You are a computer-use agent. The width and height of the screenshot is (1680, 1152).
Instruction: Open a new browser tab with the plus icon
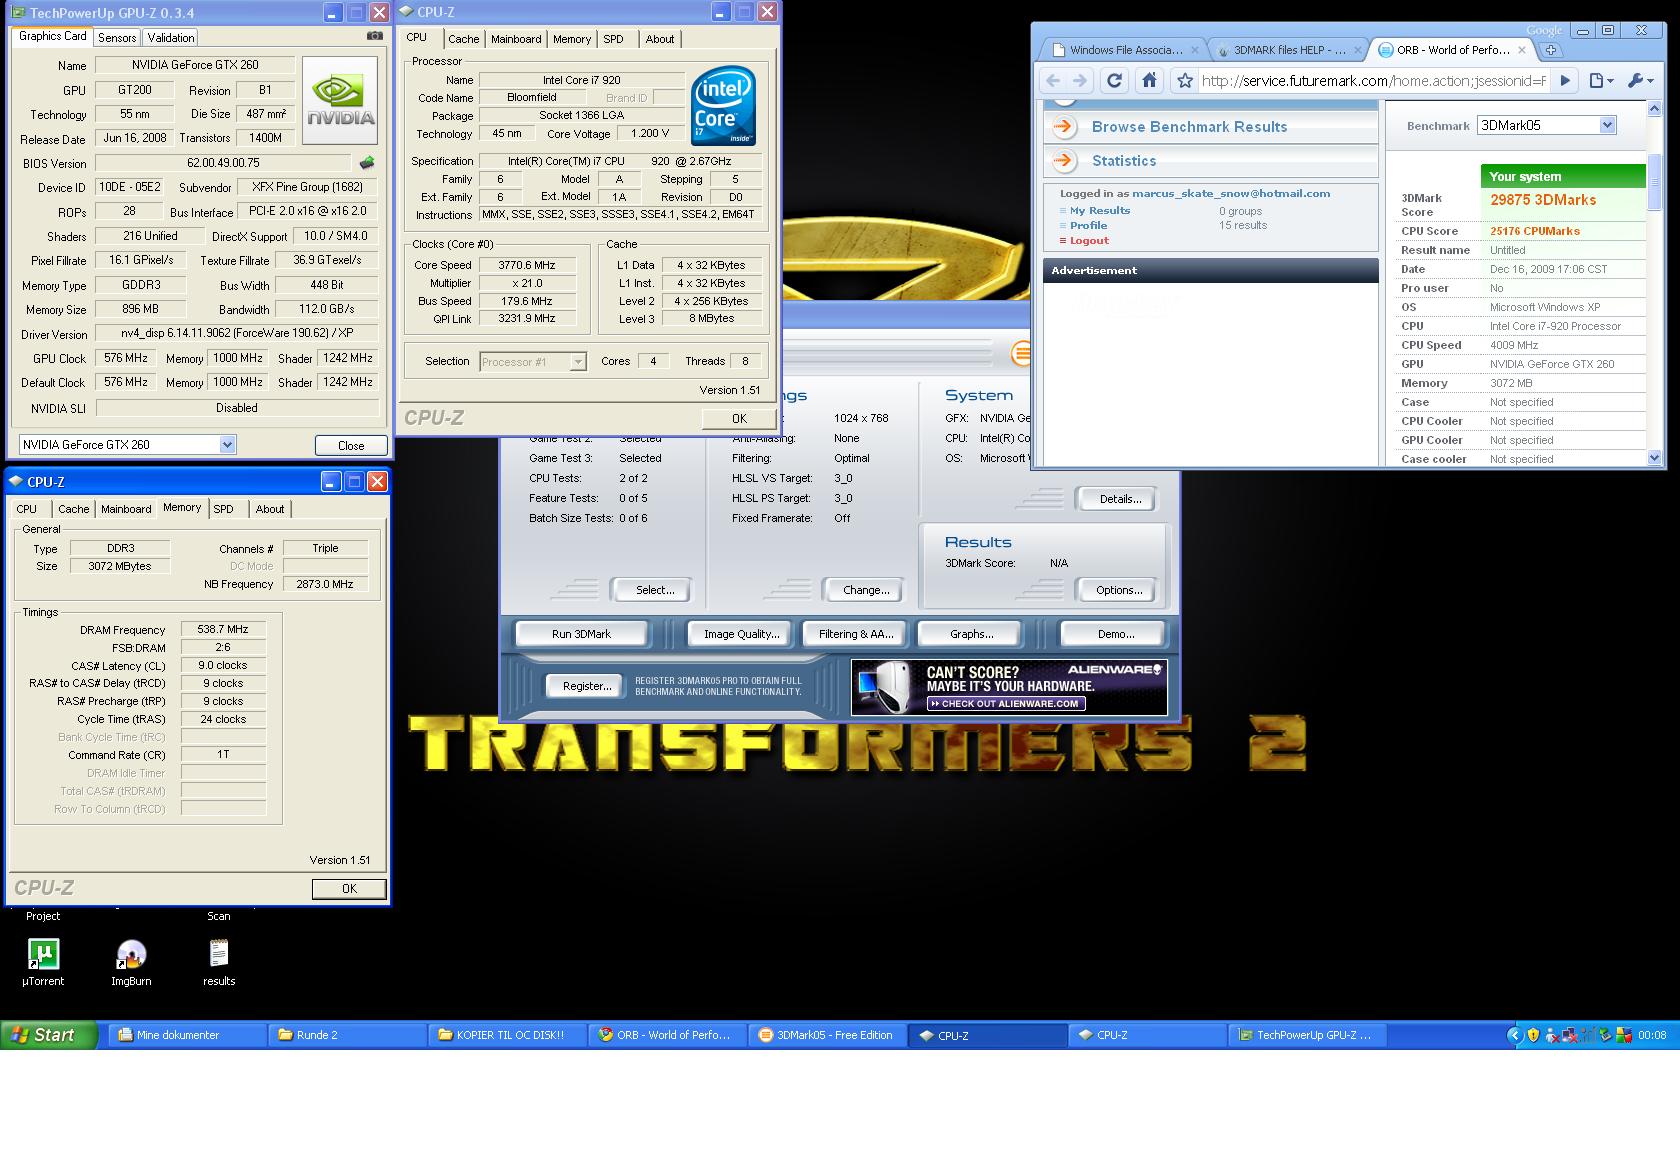(x=1551, y=50)
